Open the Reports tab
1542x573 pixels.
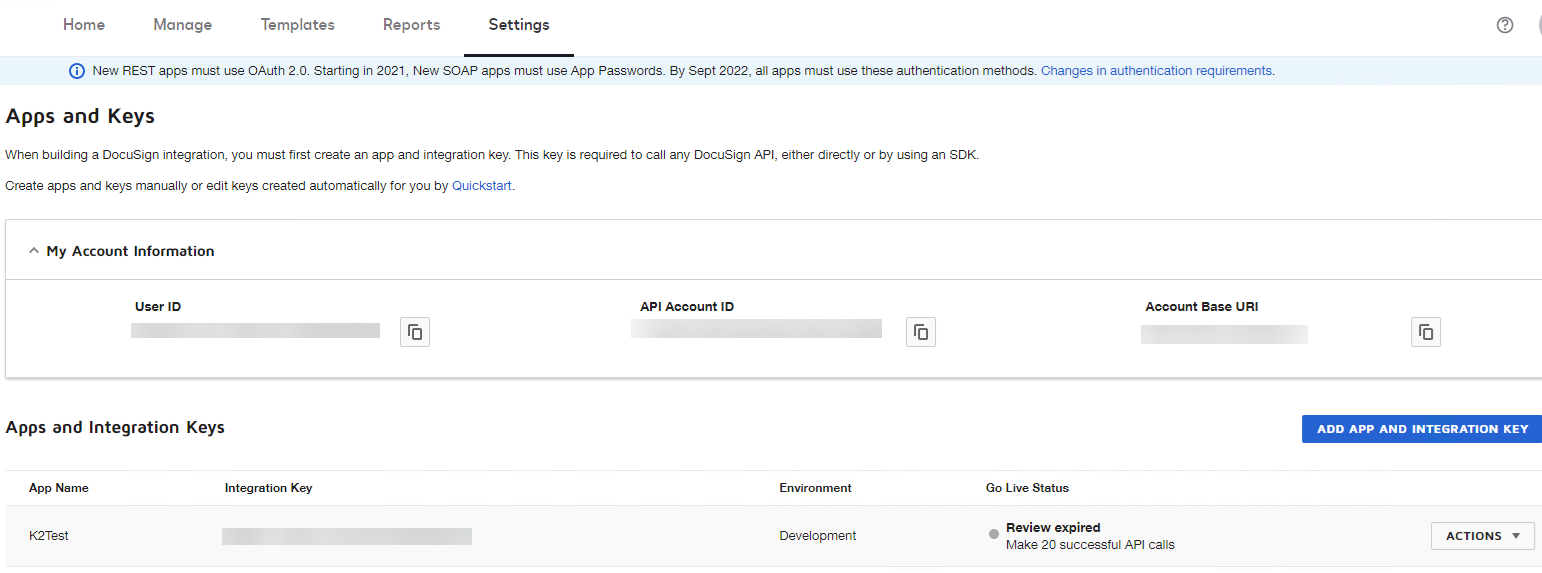pyautogui.click(x=411, y=25)
